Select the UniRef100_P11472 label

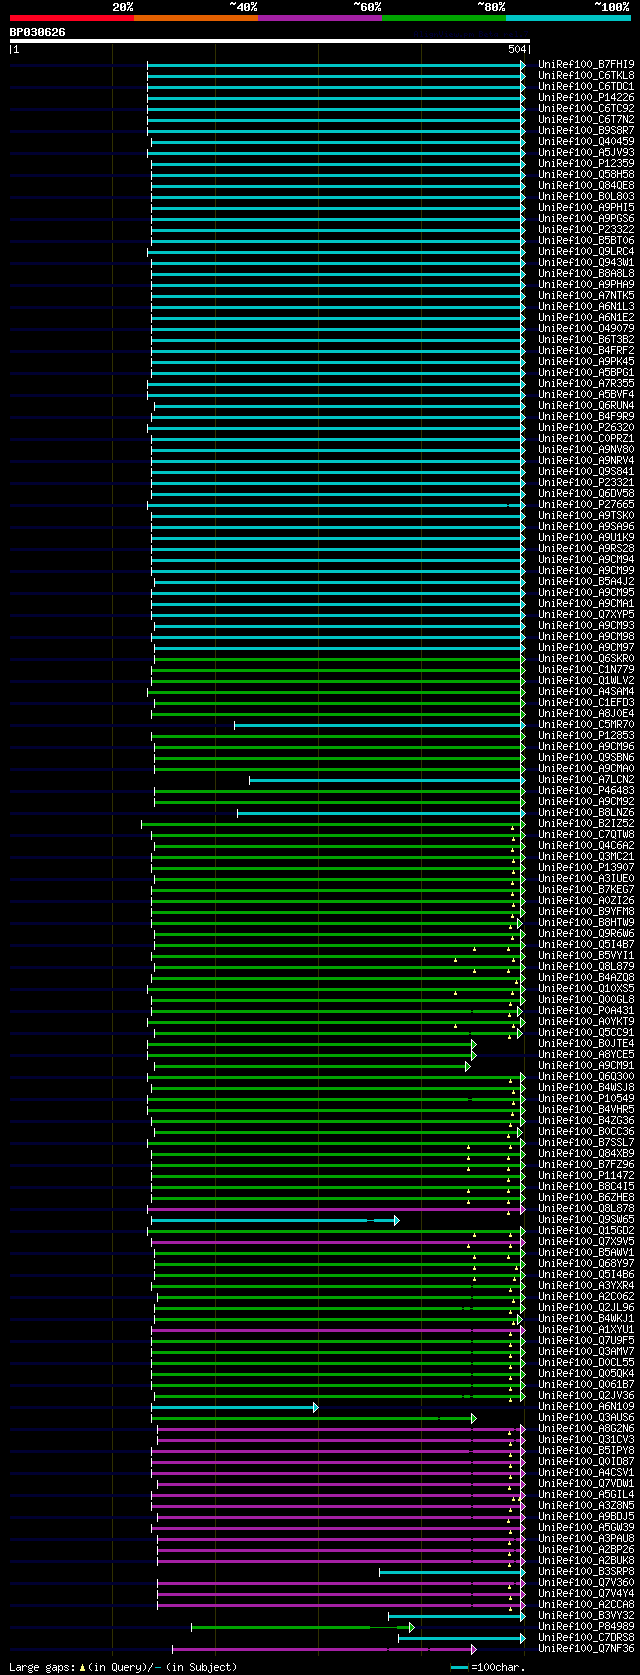coord(586,1175)
